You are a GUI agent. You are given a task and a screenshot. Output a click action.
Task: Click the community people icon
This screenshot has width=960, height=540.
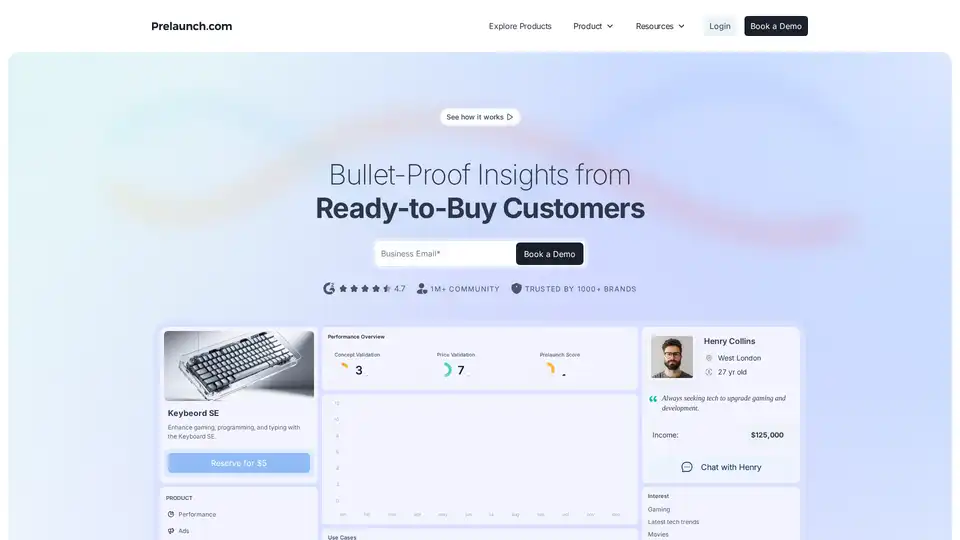pos(422,289)
